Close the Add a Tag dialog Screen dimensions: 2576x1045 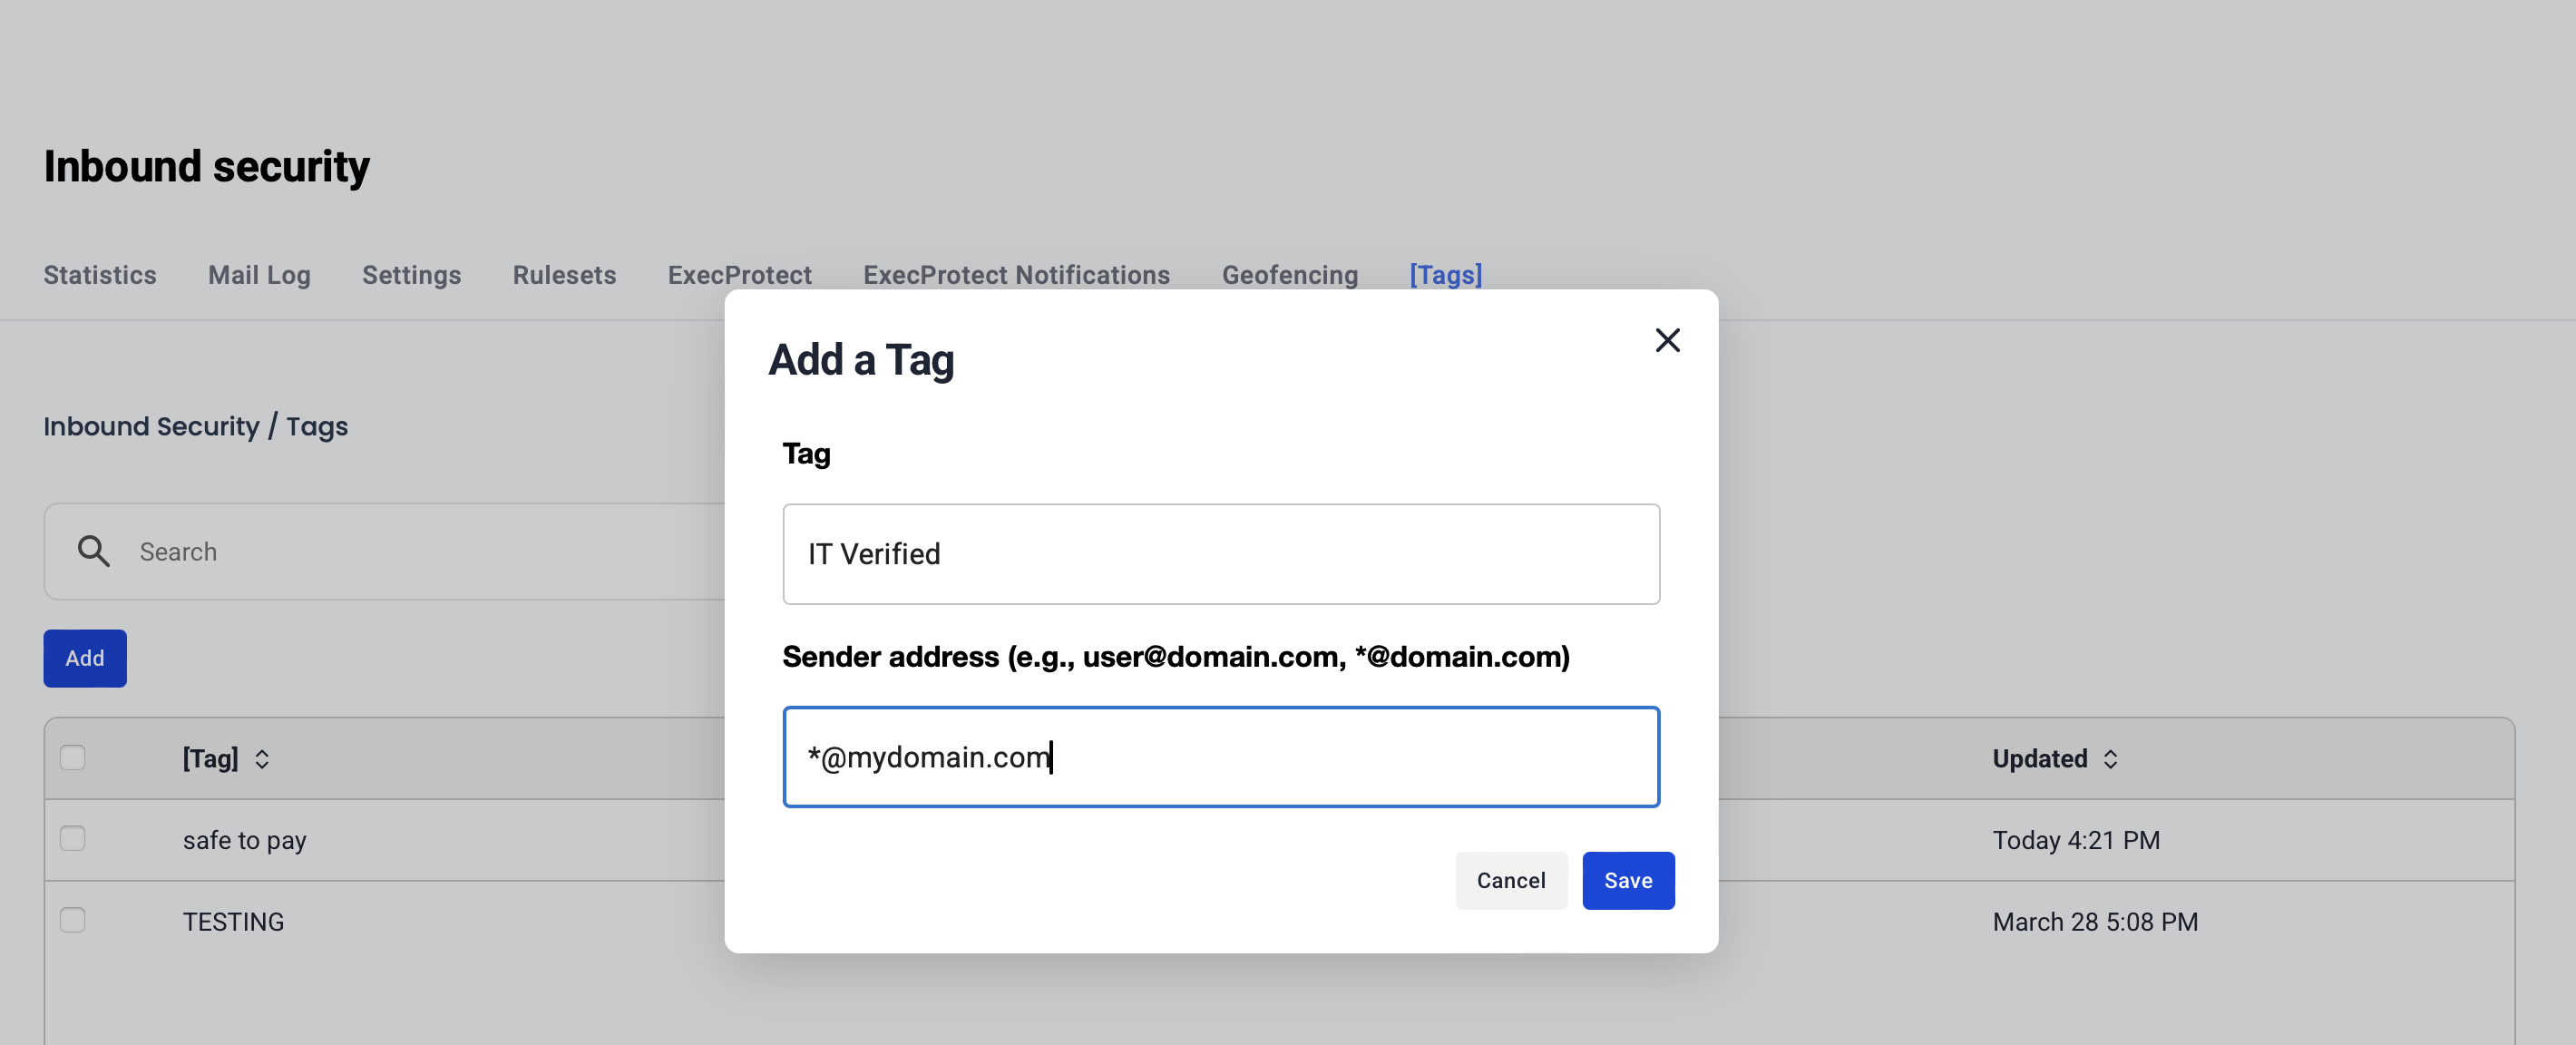point(1667,340)
